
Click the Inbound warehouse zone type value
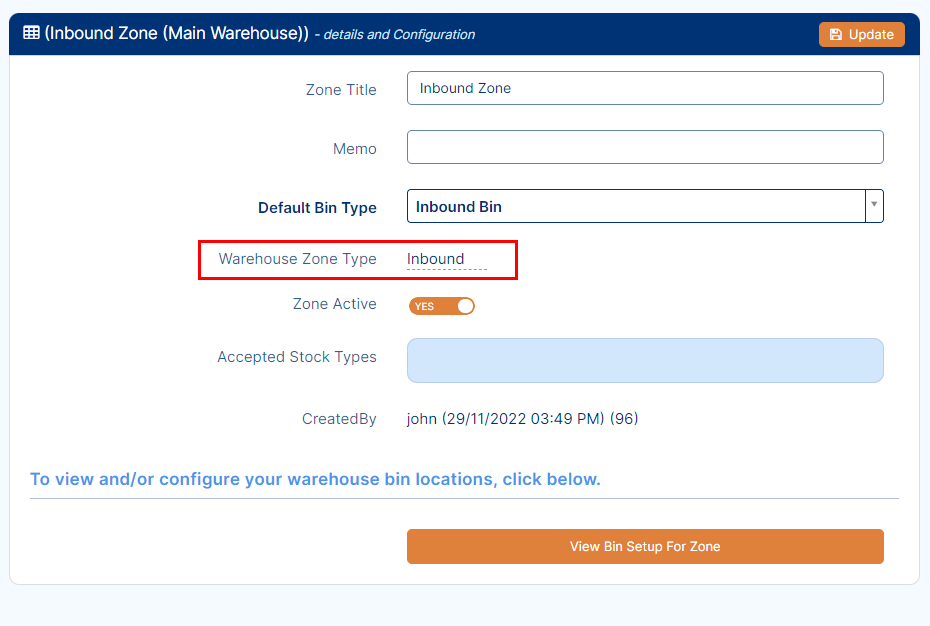tap(436, 259)
